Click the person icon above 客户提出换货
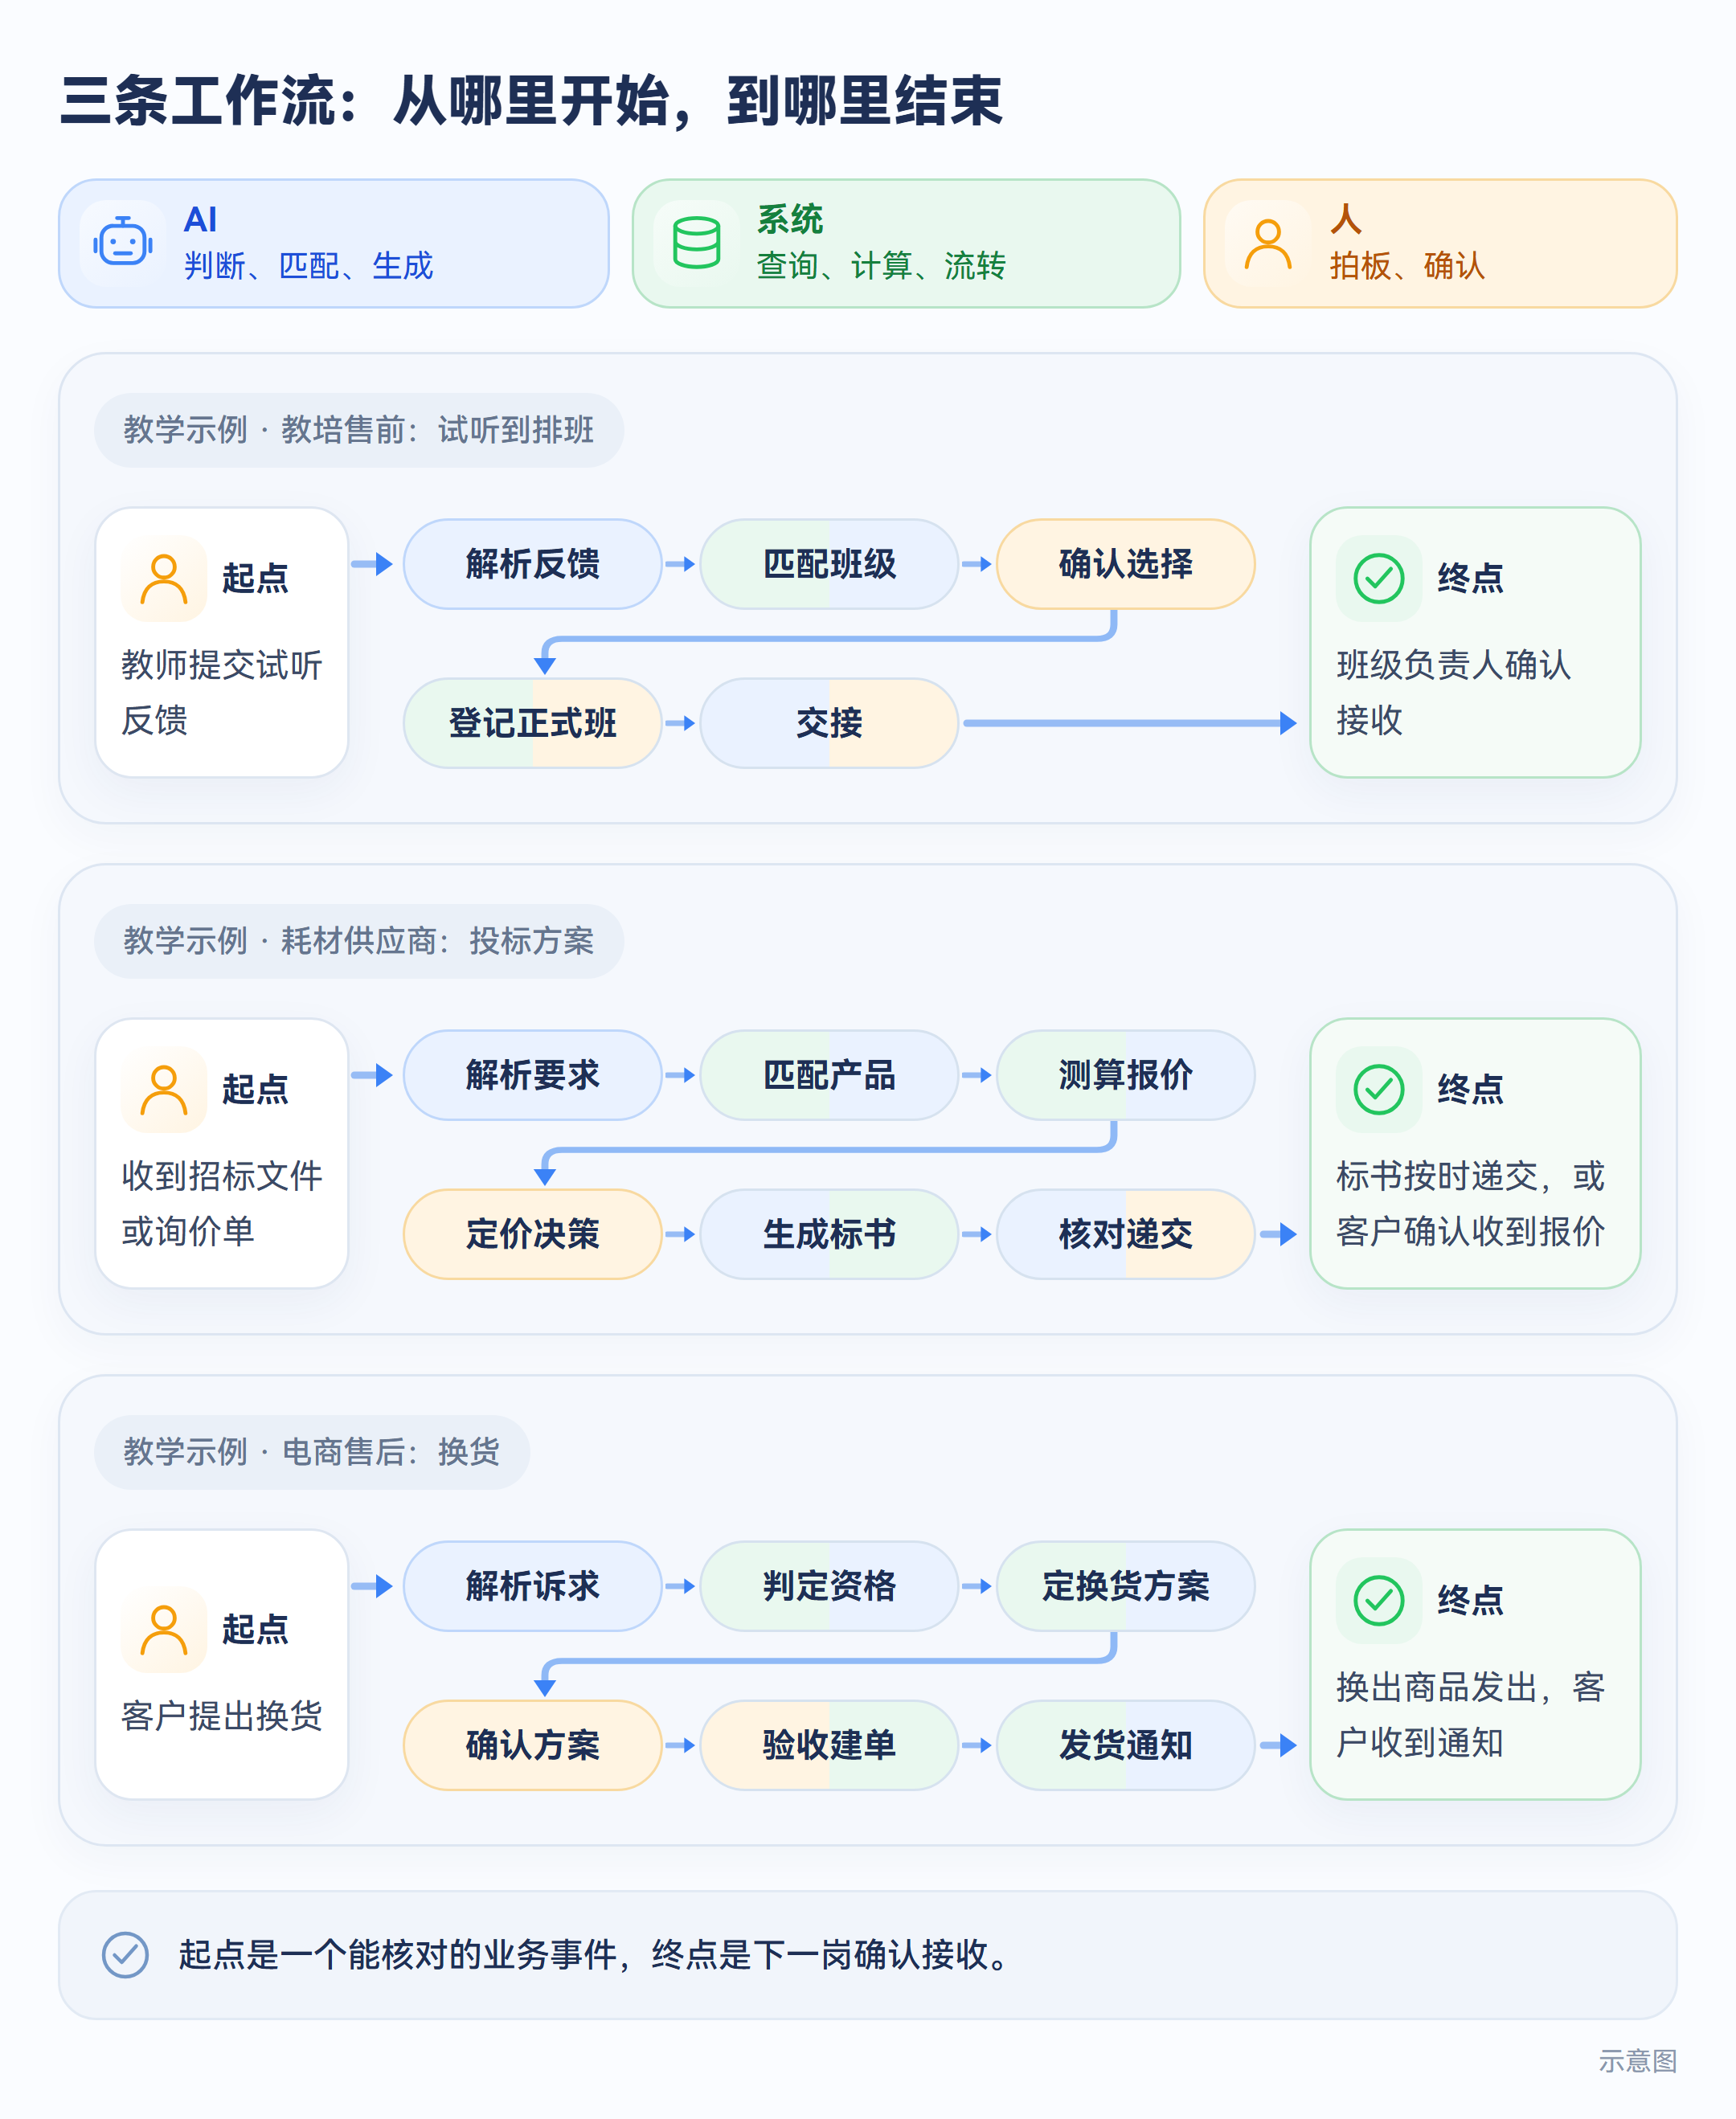Image resolution: width=1736 pixels, height=2119 pixels. point(164,1630)
